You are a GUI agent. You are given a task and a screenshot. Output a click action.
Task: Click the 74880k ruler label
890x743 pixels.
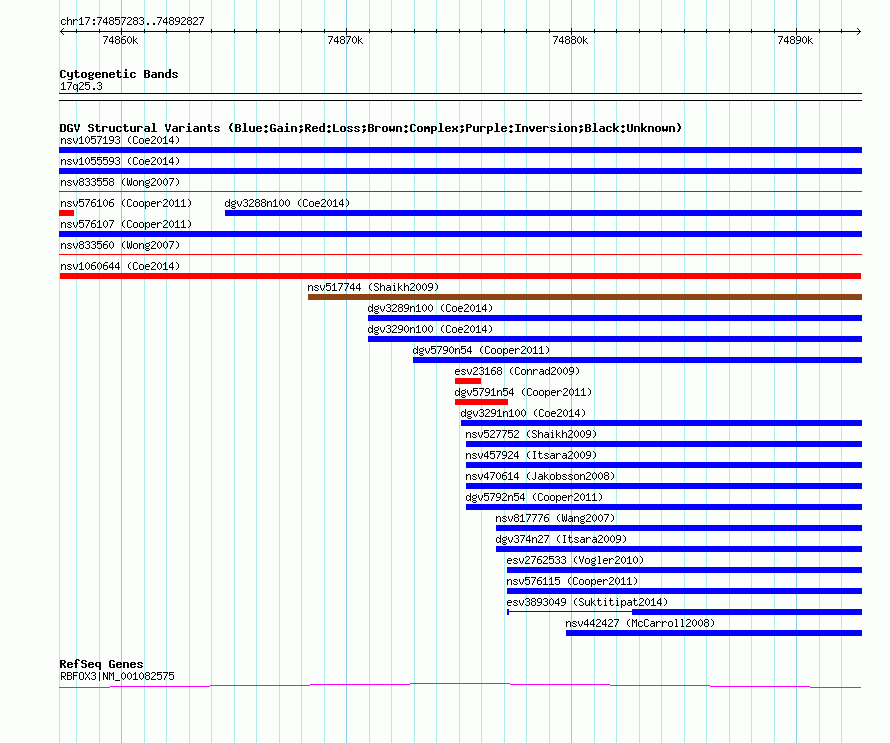(x=570, y=40)
